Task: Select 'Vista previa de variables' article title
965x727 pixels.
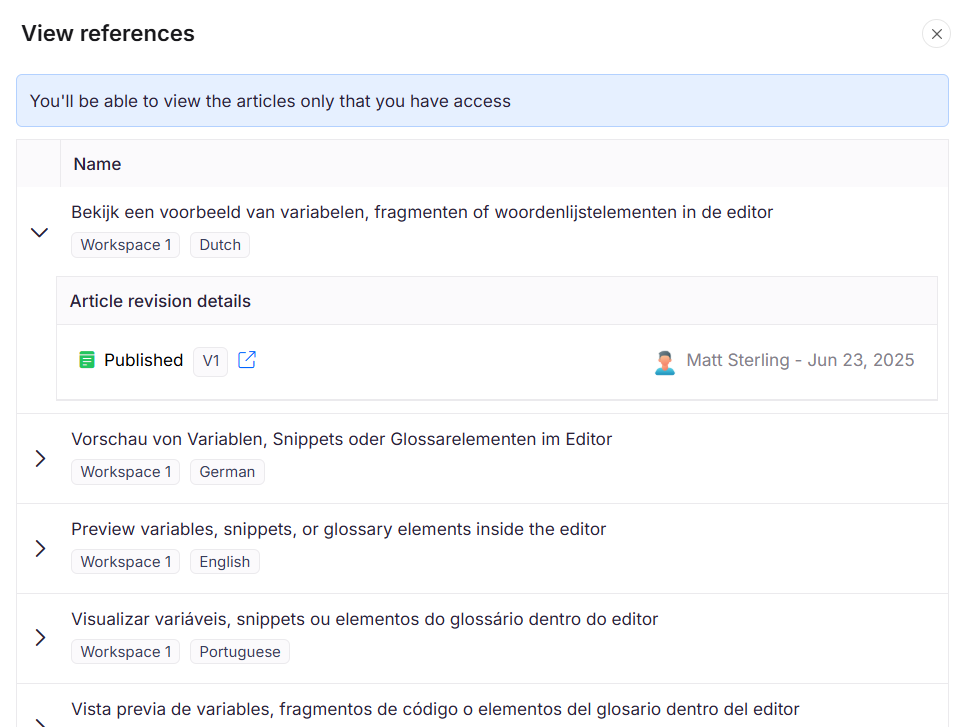Action: (x=435, y=709)
